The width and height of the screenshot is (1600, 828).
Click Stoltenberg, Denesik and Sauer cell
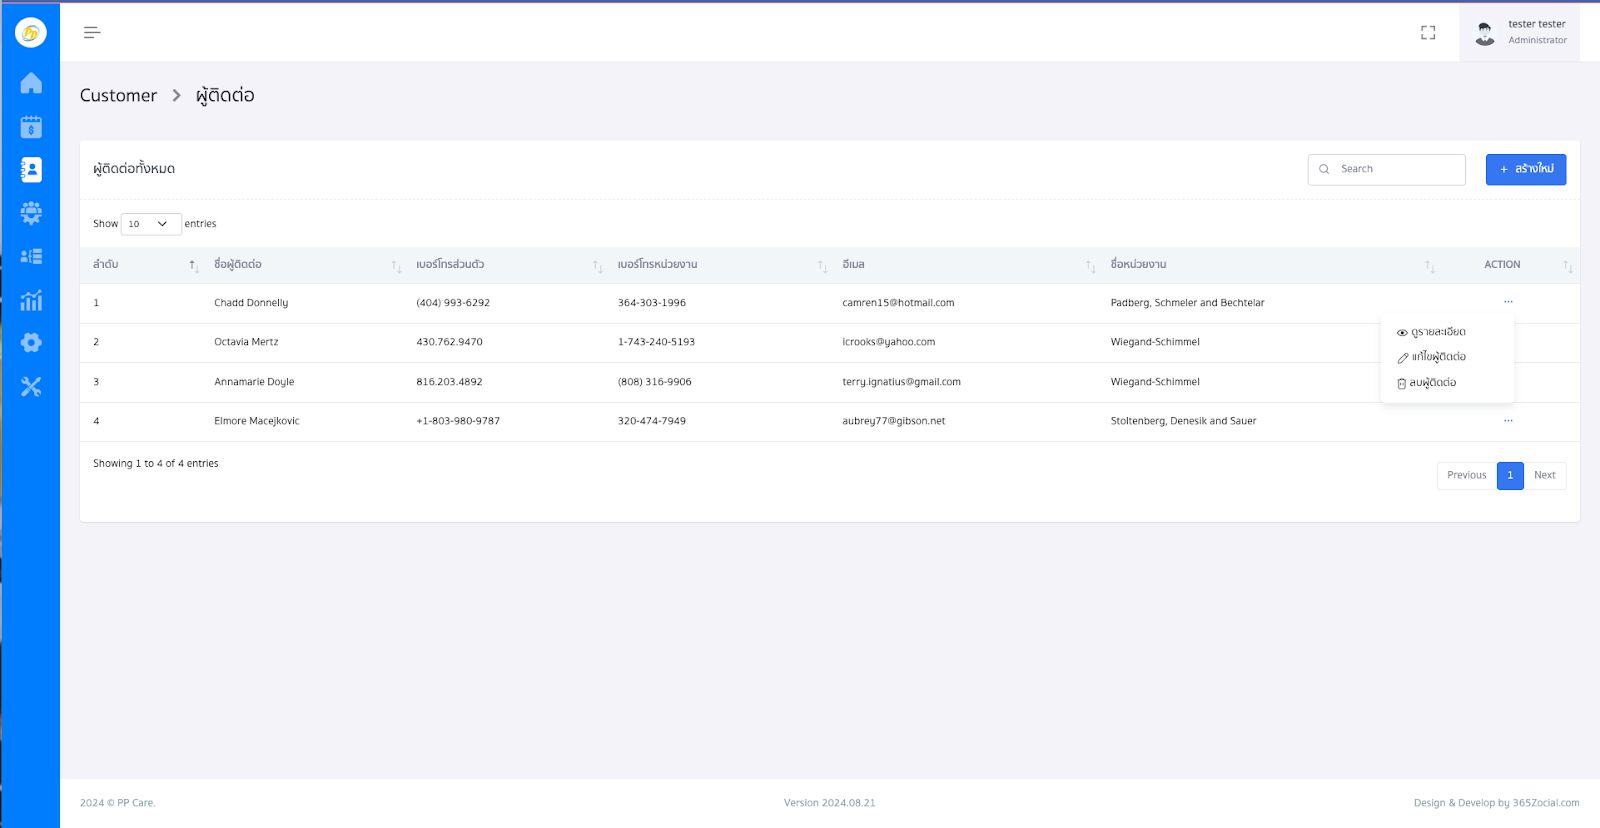pyautogui.click(x=1183, y=421)
